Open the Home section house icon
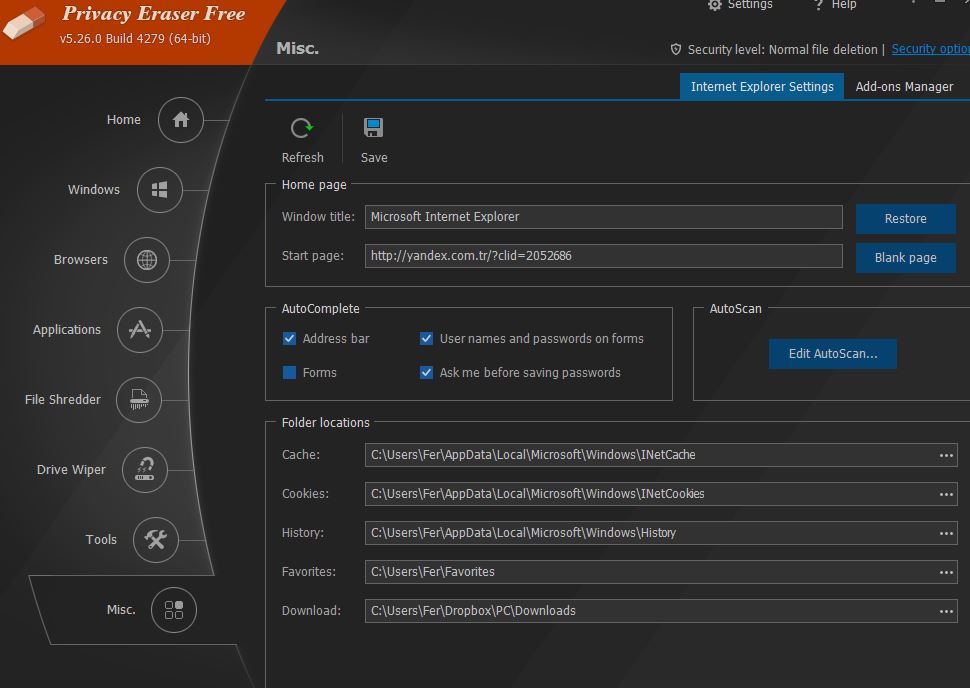Screen dimensions: 970x688 (181, 120)
